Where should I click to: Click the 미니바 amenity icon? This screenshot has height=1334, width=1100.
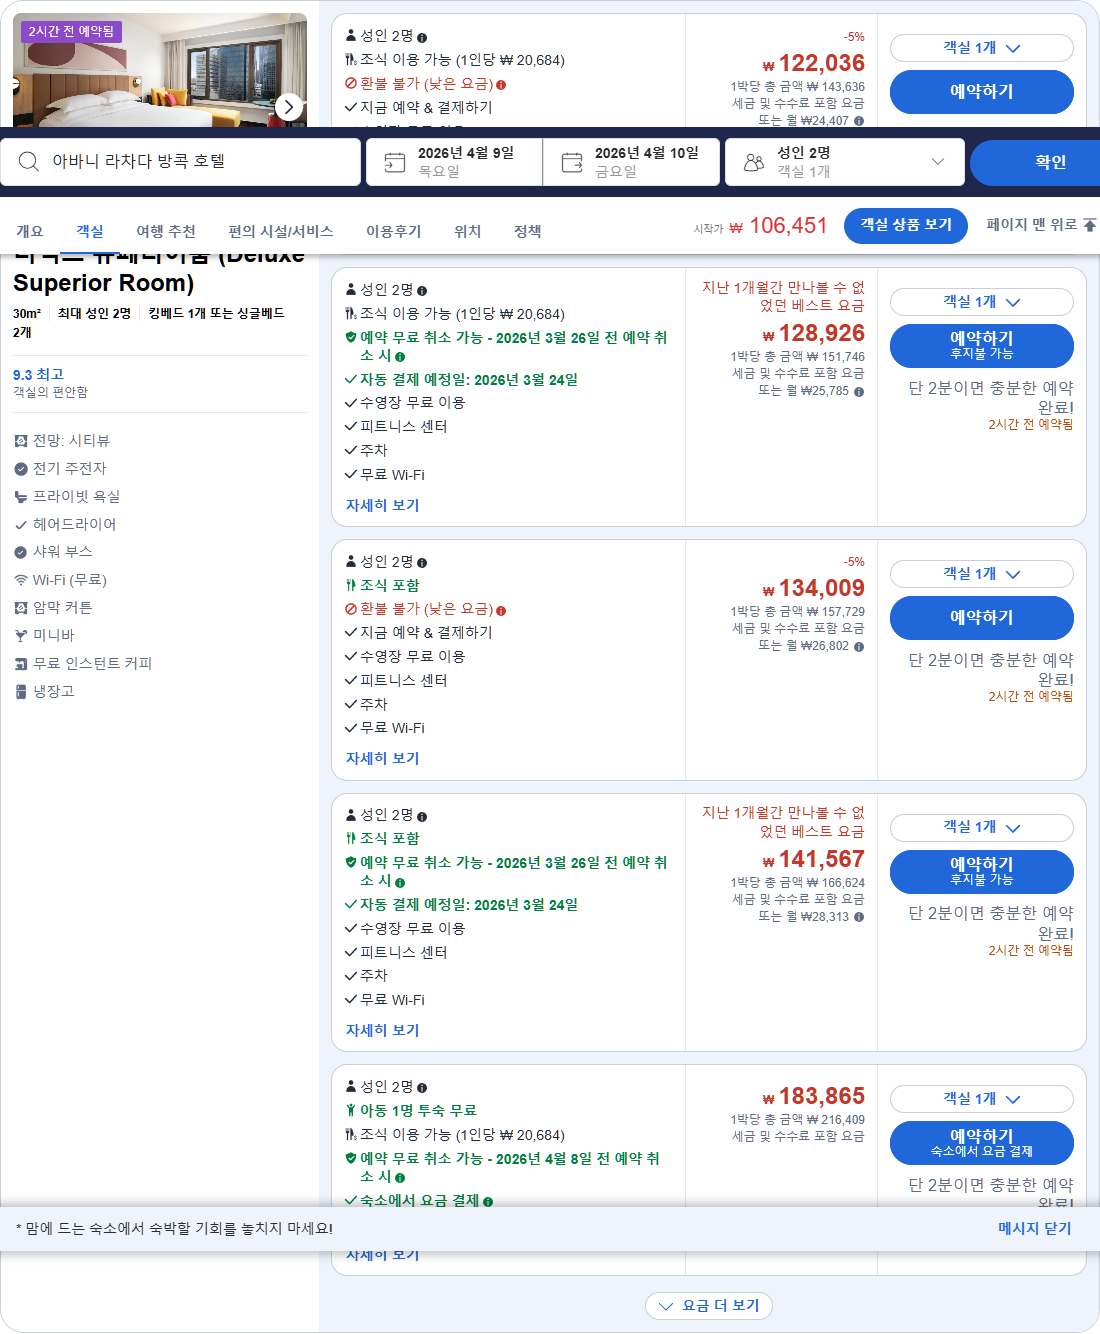pos(21,636)
